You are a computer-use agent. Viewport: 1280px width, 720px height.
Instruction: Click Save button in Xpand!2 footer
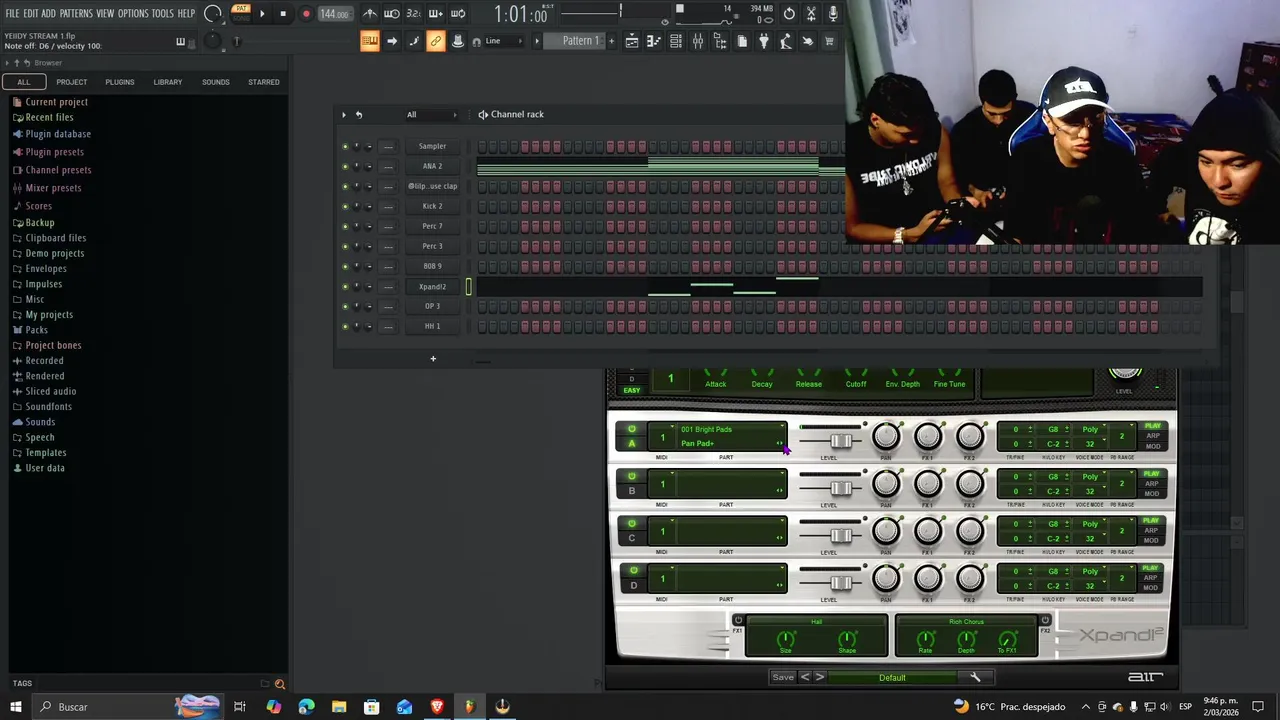pos(783,677)
